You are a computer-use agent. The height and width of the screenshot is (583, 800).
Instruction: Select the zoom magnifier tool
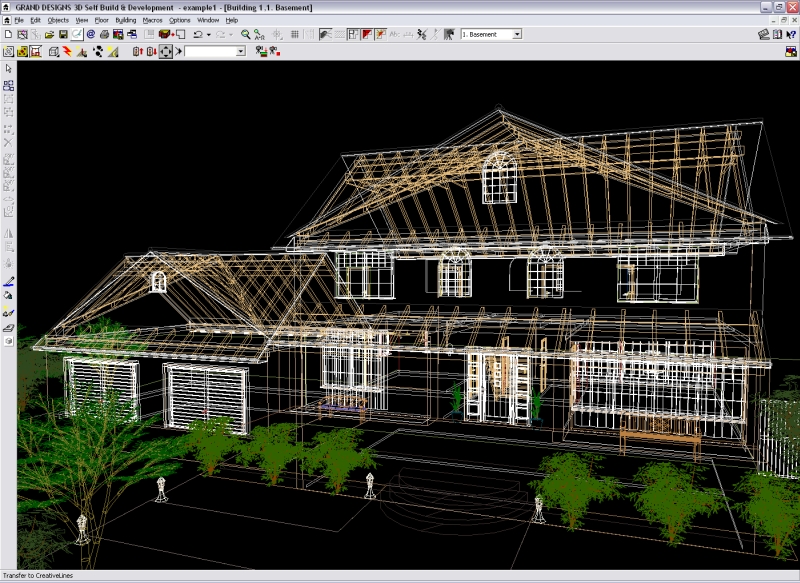click(x=246, y=34)
